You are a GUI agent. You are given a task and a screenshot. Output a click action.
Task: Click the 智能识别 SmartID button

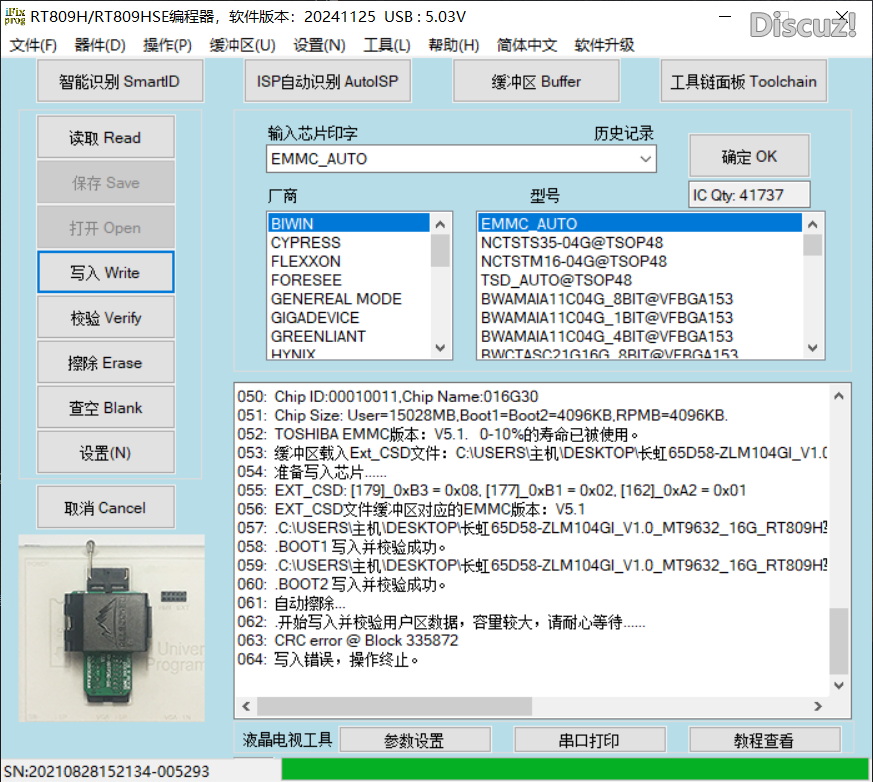click(x=119, y=81)
